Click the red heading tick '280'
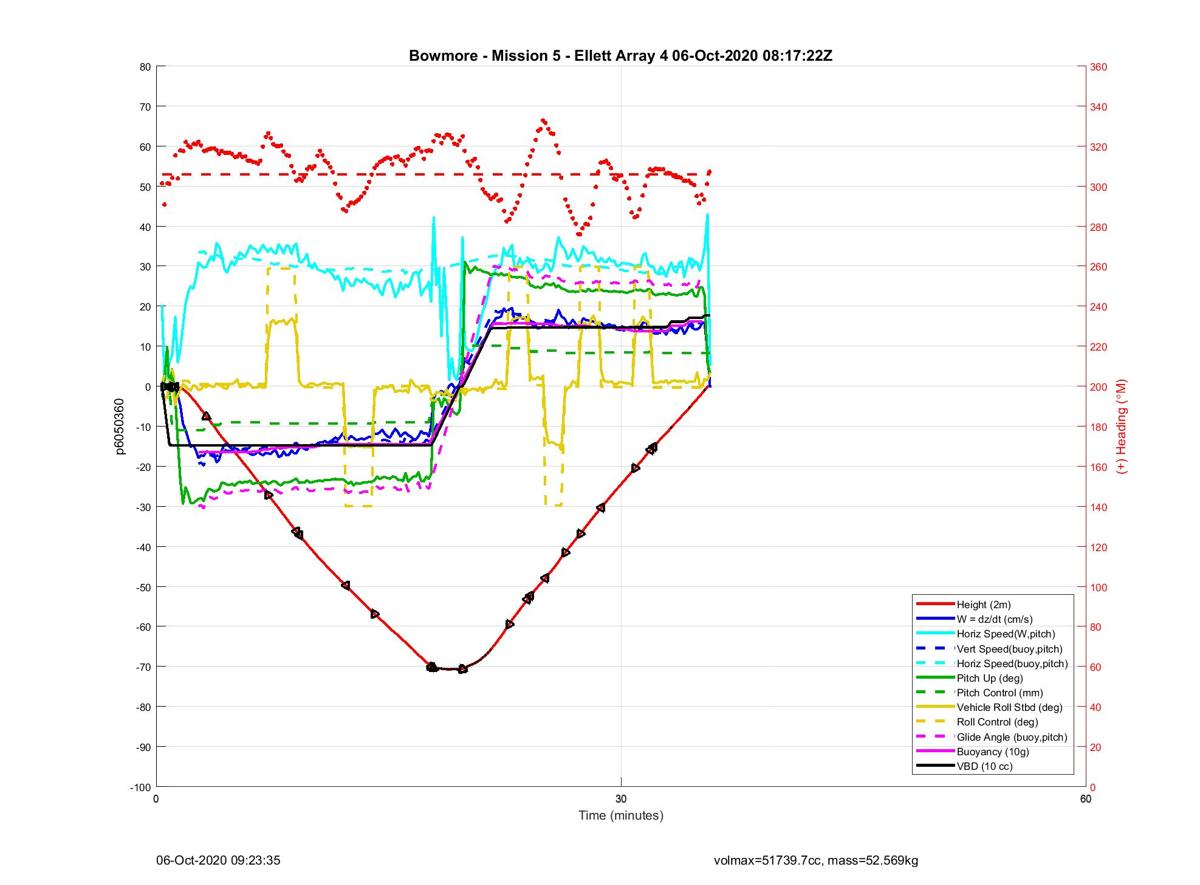Screen dimensions: 1200x885 point(1099,227)
